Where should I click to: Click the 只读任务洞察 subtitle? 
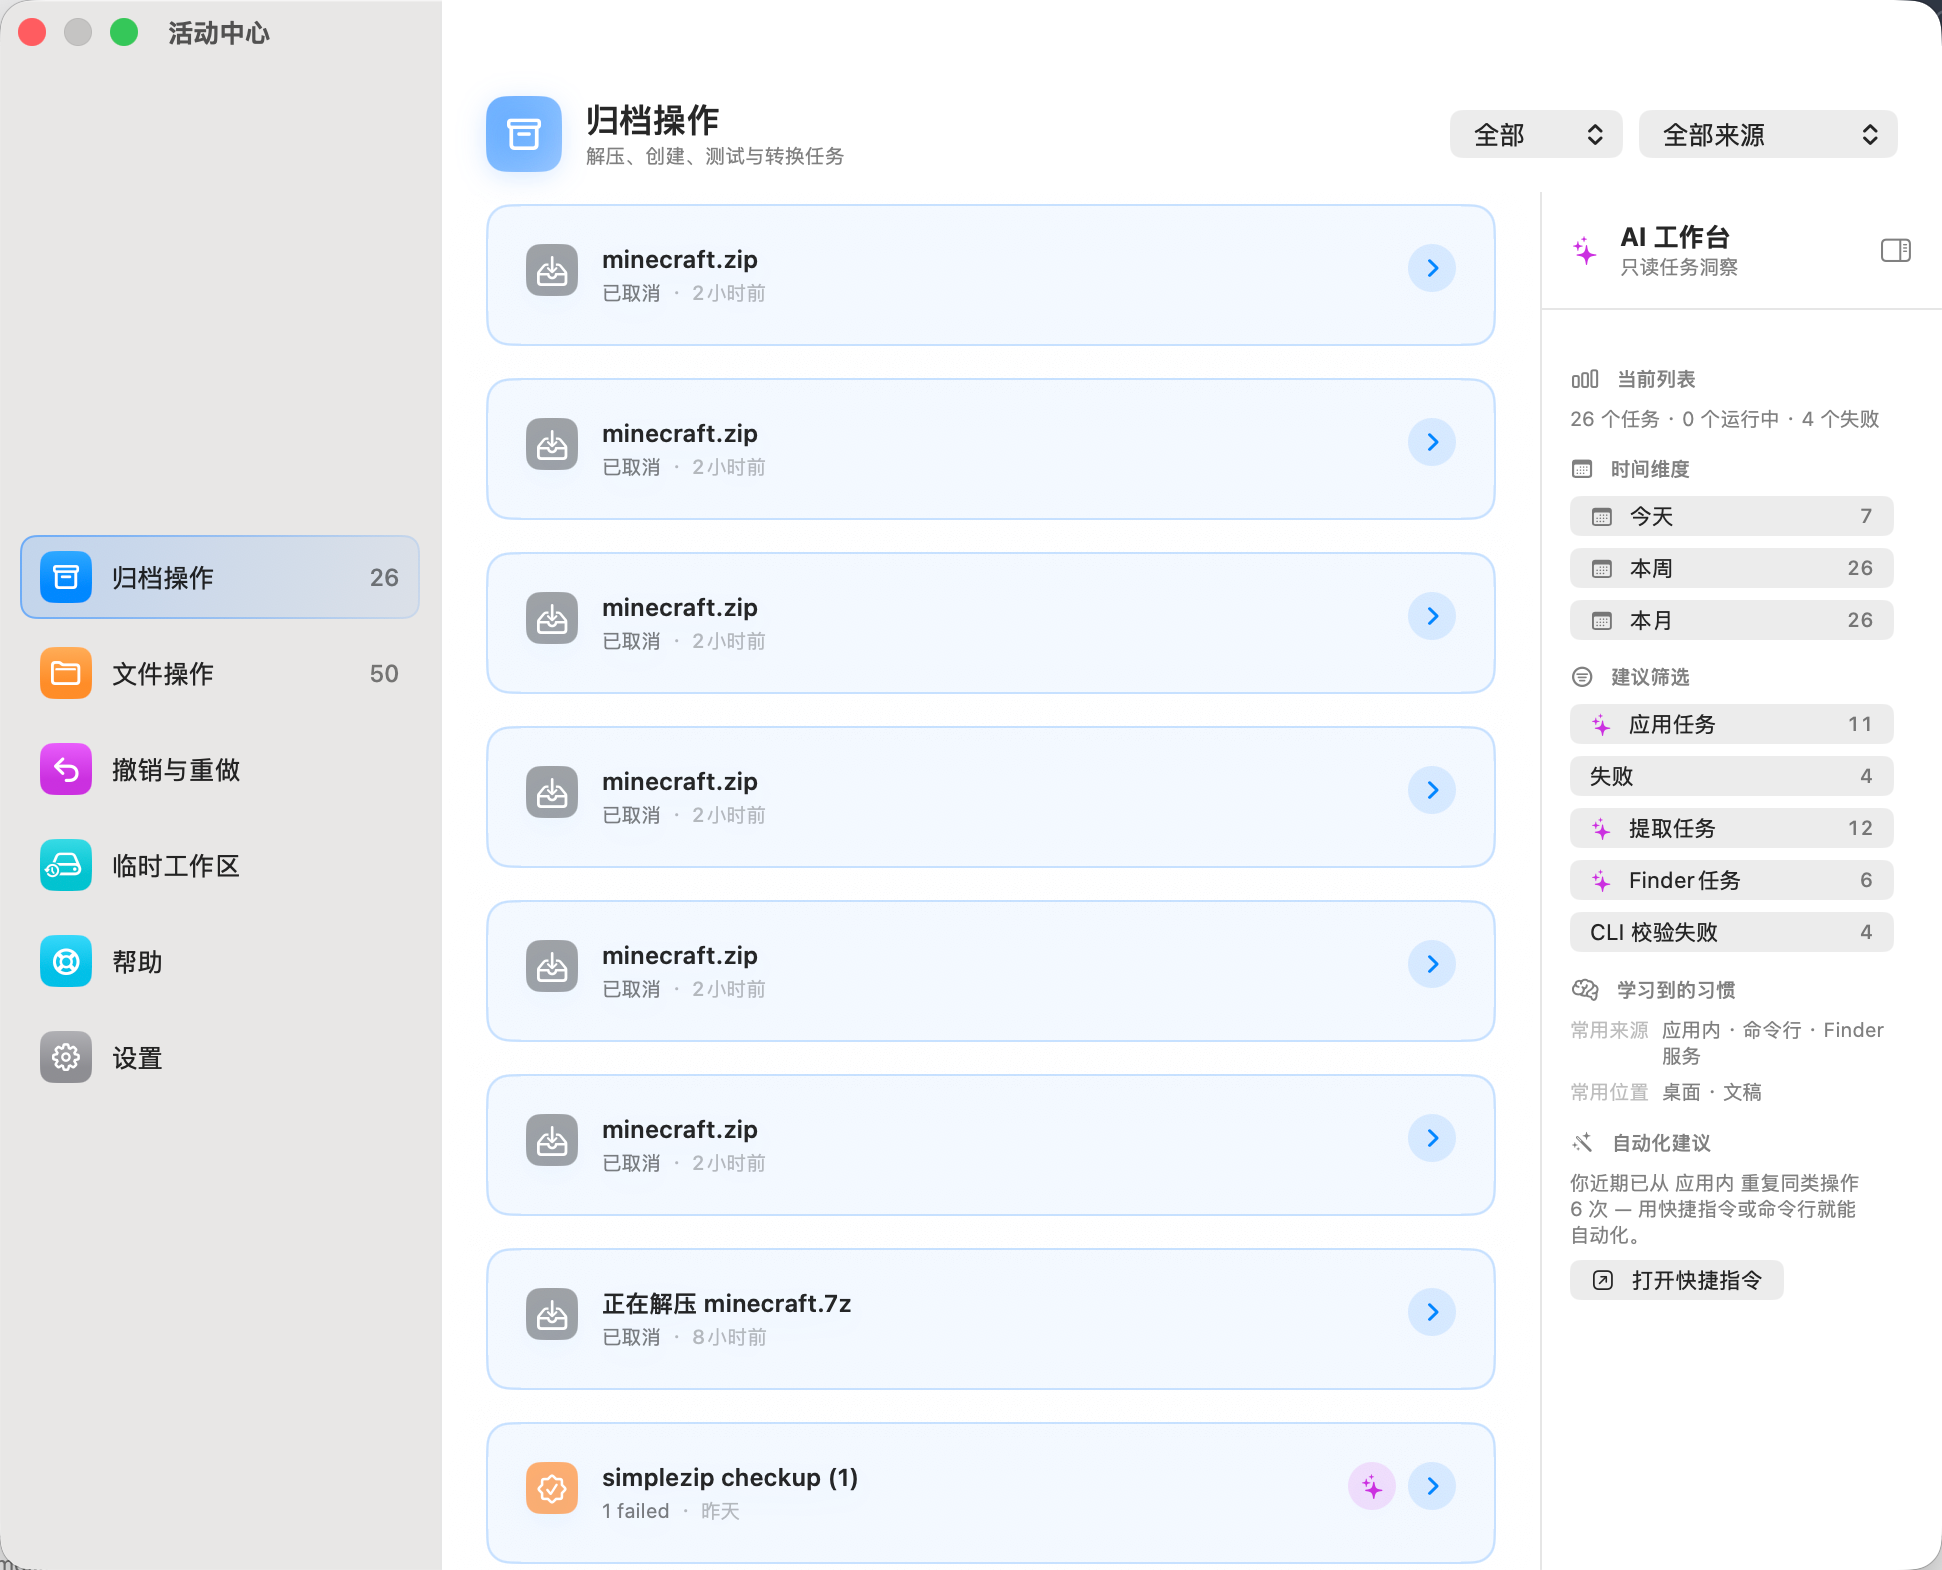(x=1679, y=267)
